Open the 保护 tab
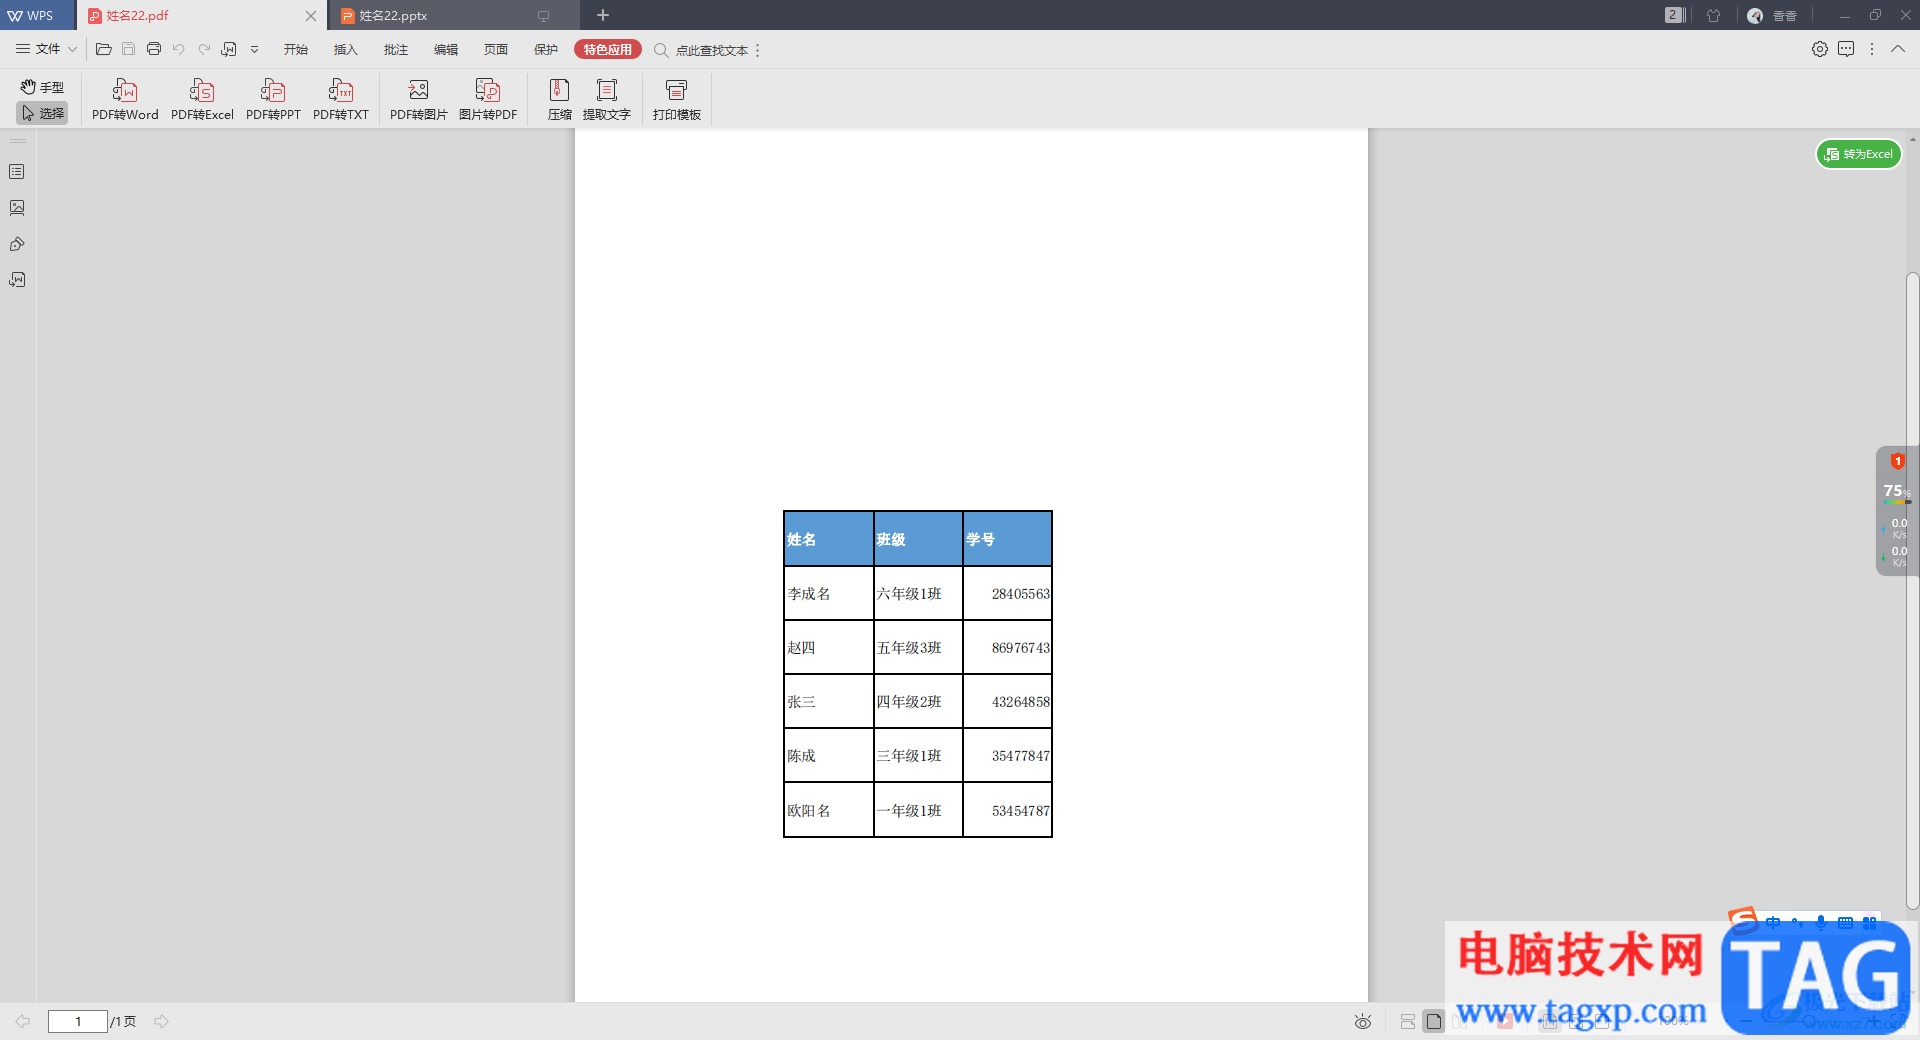This screenshot has width=1920, height=1040. tap(546, 50)
